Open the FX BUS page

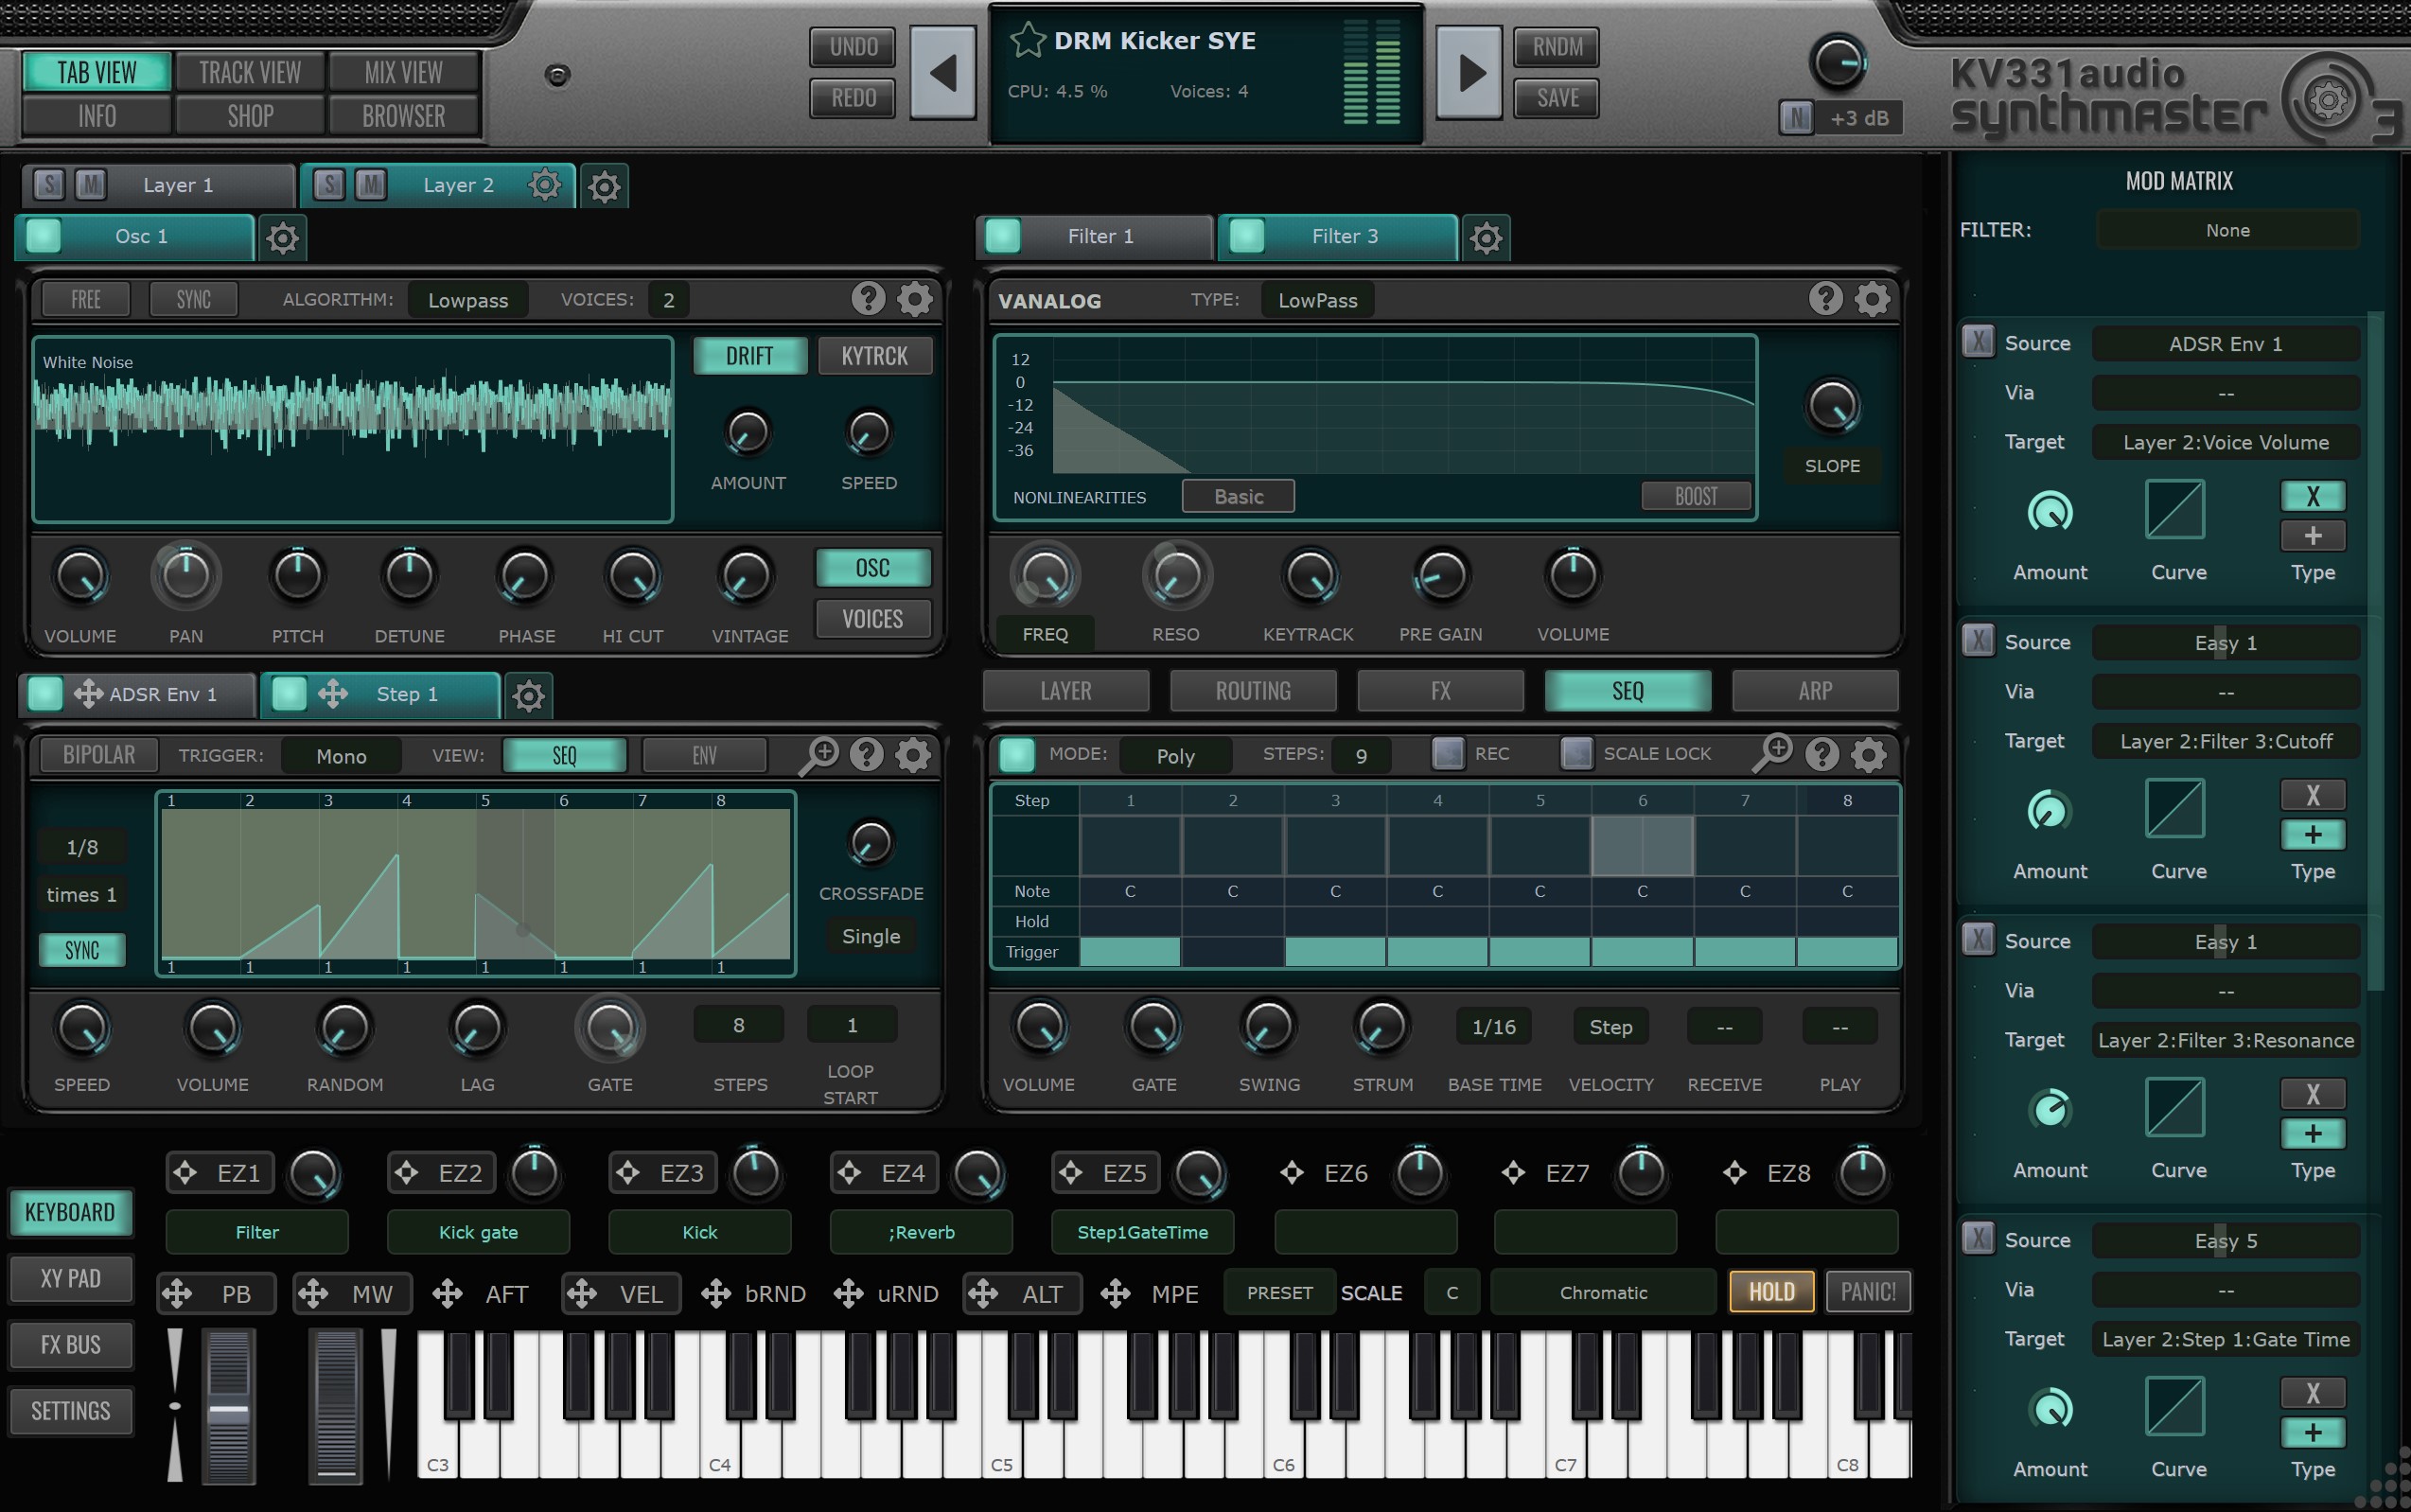tap(70, 1345)
